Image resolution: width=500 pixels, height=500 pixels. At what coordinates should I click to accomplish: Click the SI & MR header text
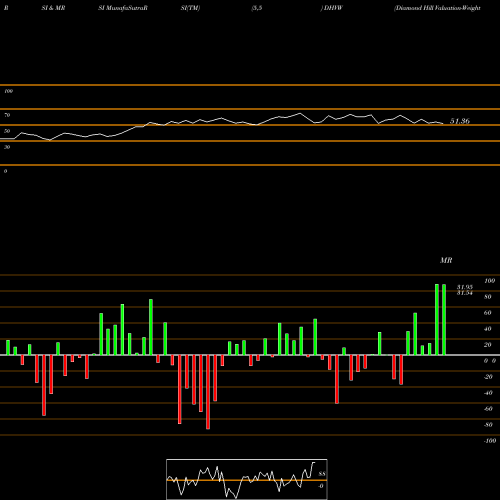53,8
